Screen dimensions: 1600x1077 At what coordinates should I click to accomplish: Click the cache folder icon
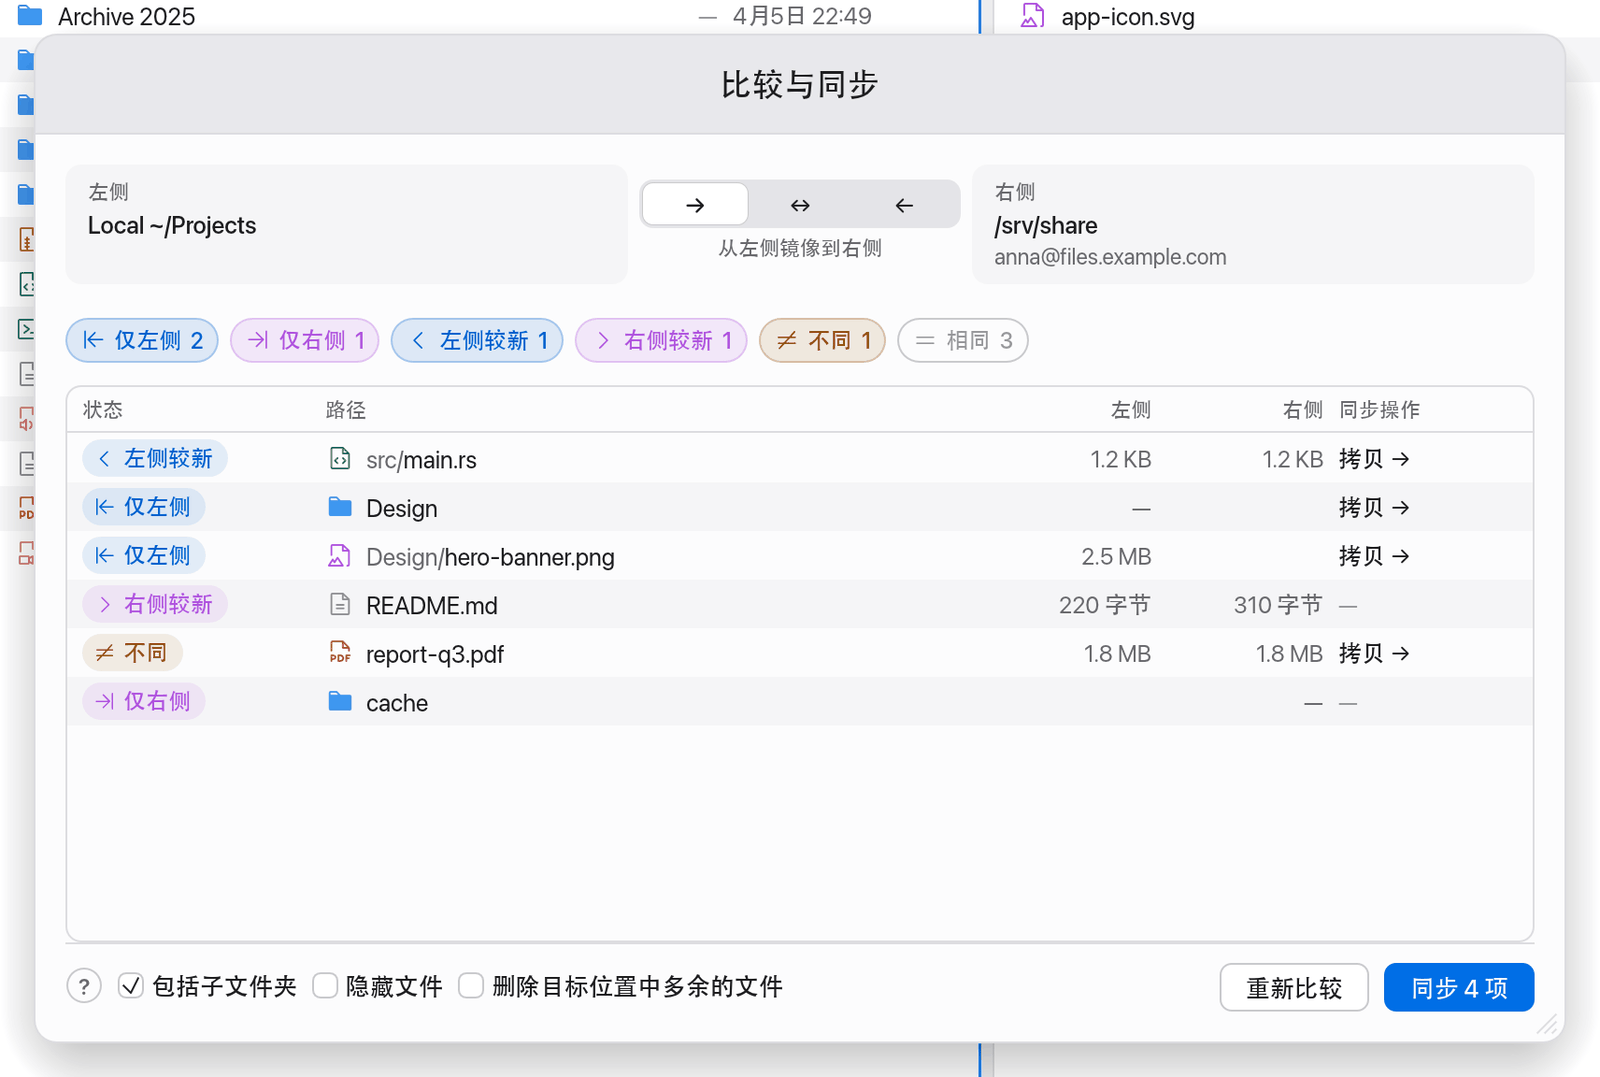click(x=340, y=702)
